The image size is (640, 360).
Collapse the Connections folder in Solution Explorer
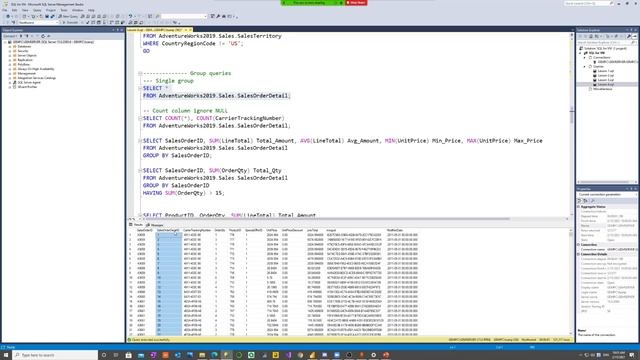585,58
